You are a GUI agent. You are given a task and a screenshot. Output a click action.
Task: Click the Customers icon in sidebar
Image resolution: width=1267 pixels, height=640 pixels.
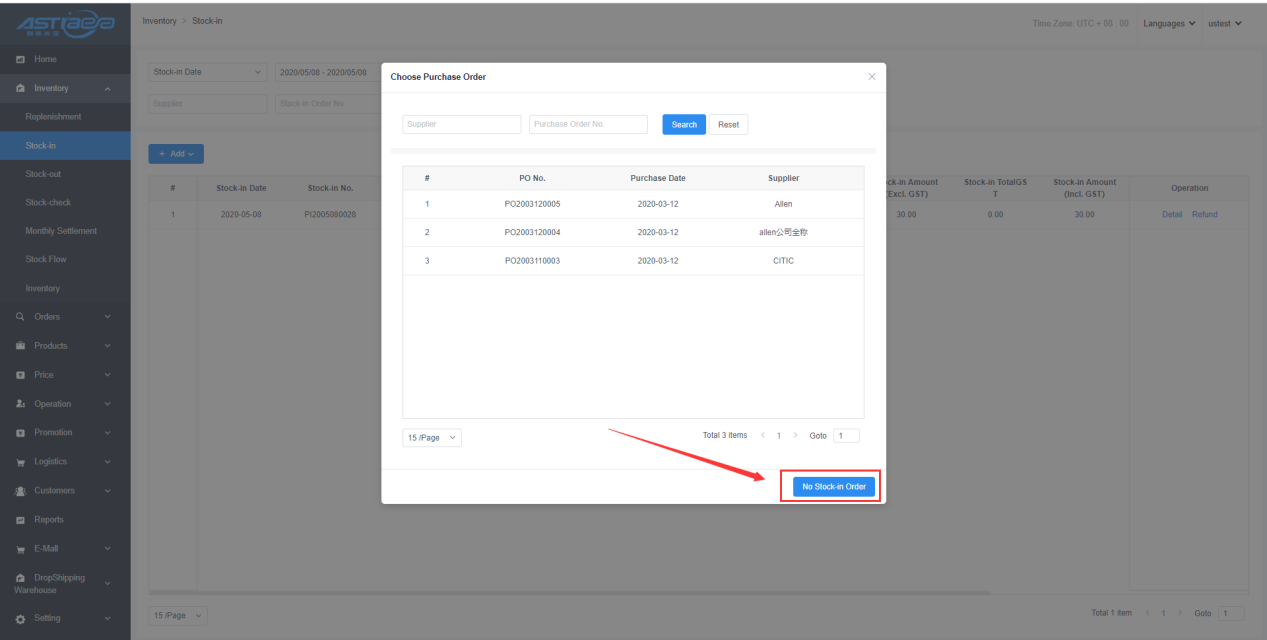20,491
